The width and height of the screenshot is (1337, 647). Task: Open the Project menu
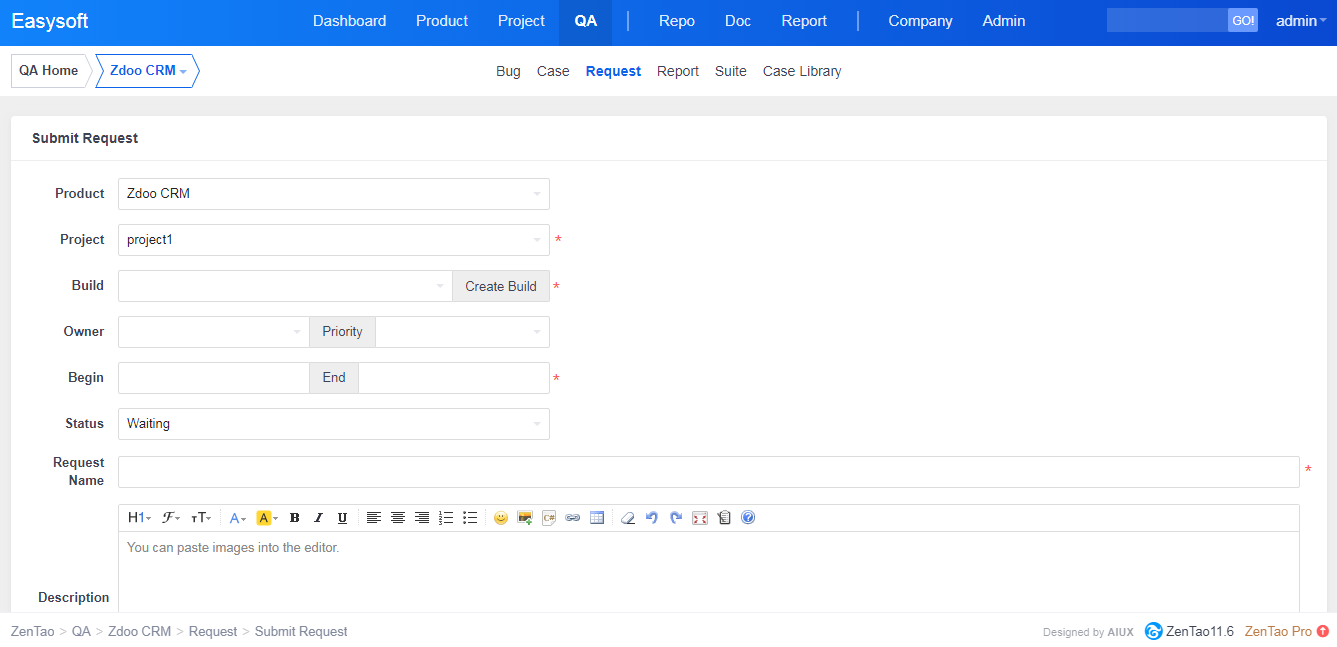(522, 21)
